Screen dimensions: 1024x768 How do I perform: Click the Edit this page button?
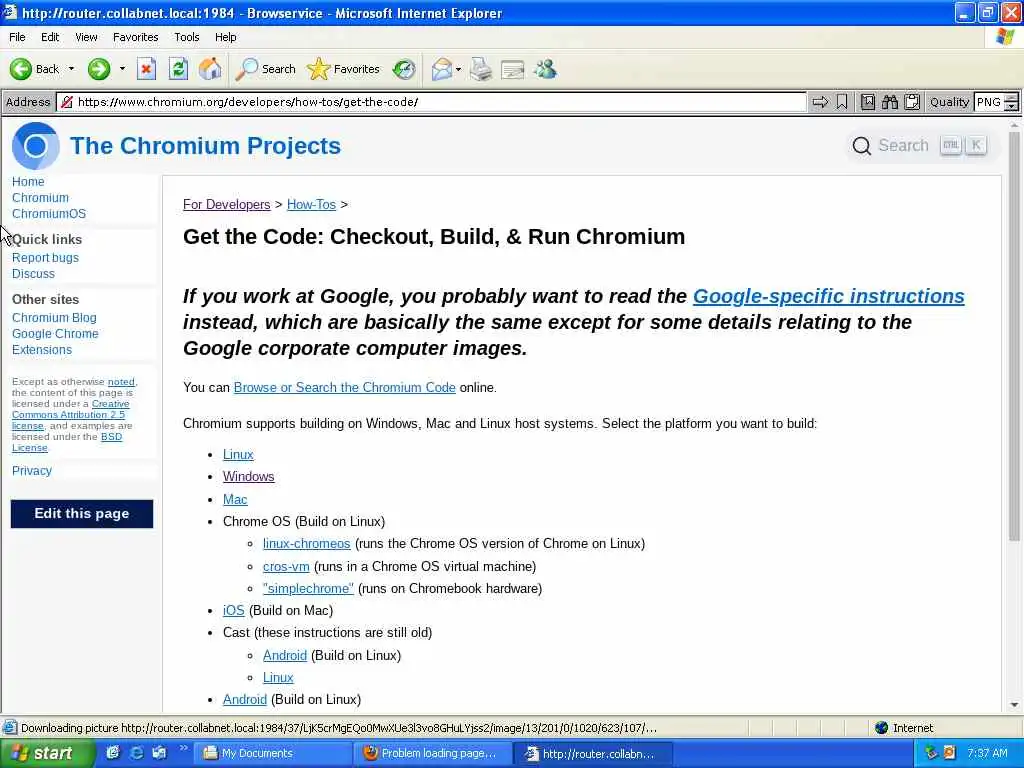[x=82, y=513]
